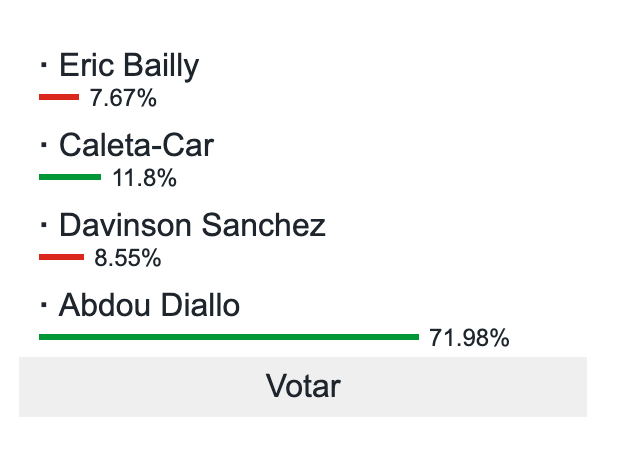
Task: Click the long green bar under Abdou Diallo
Action: tap(228, 337)
